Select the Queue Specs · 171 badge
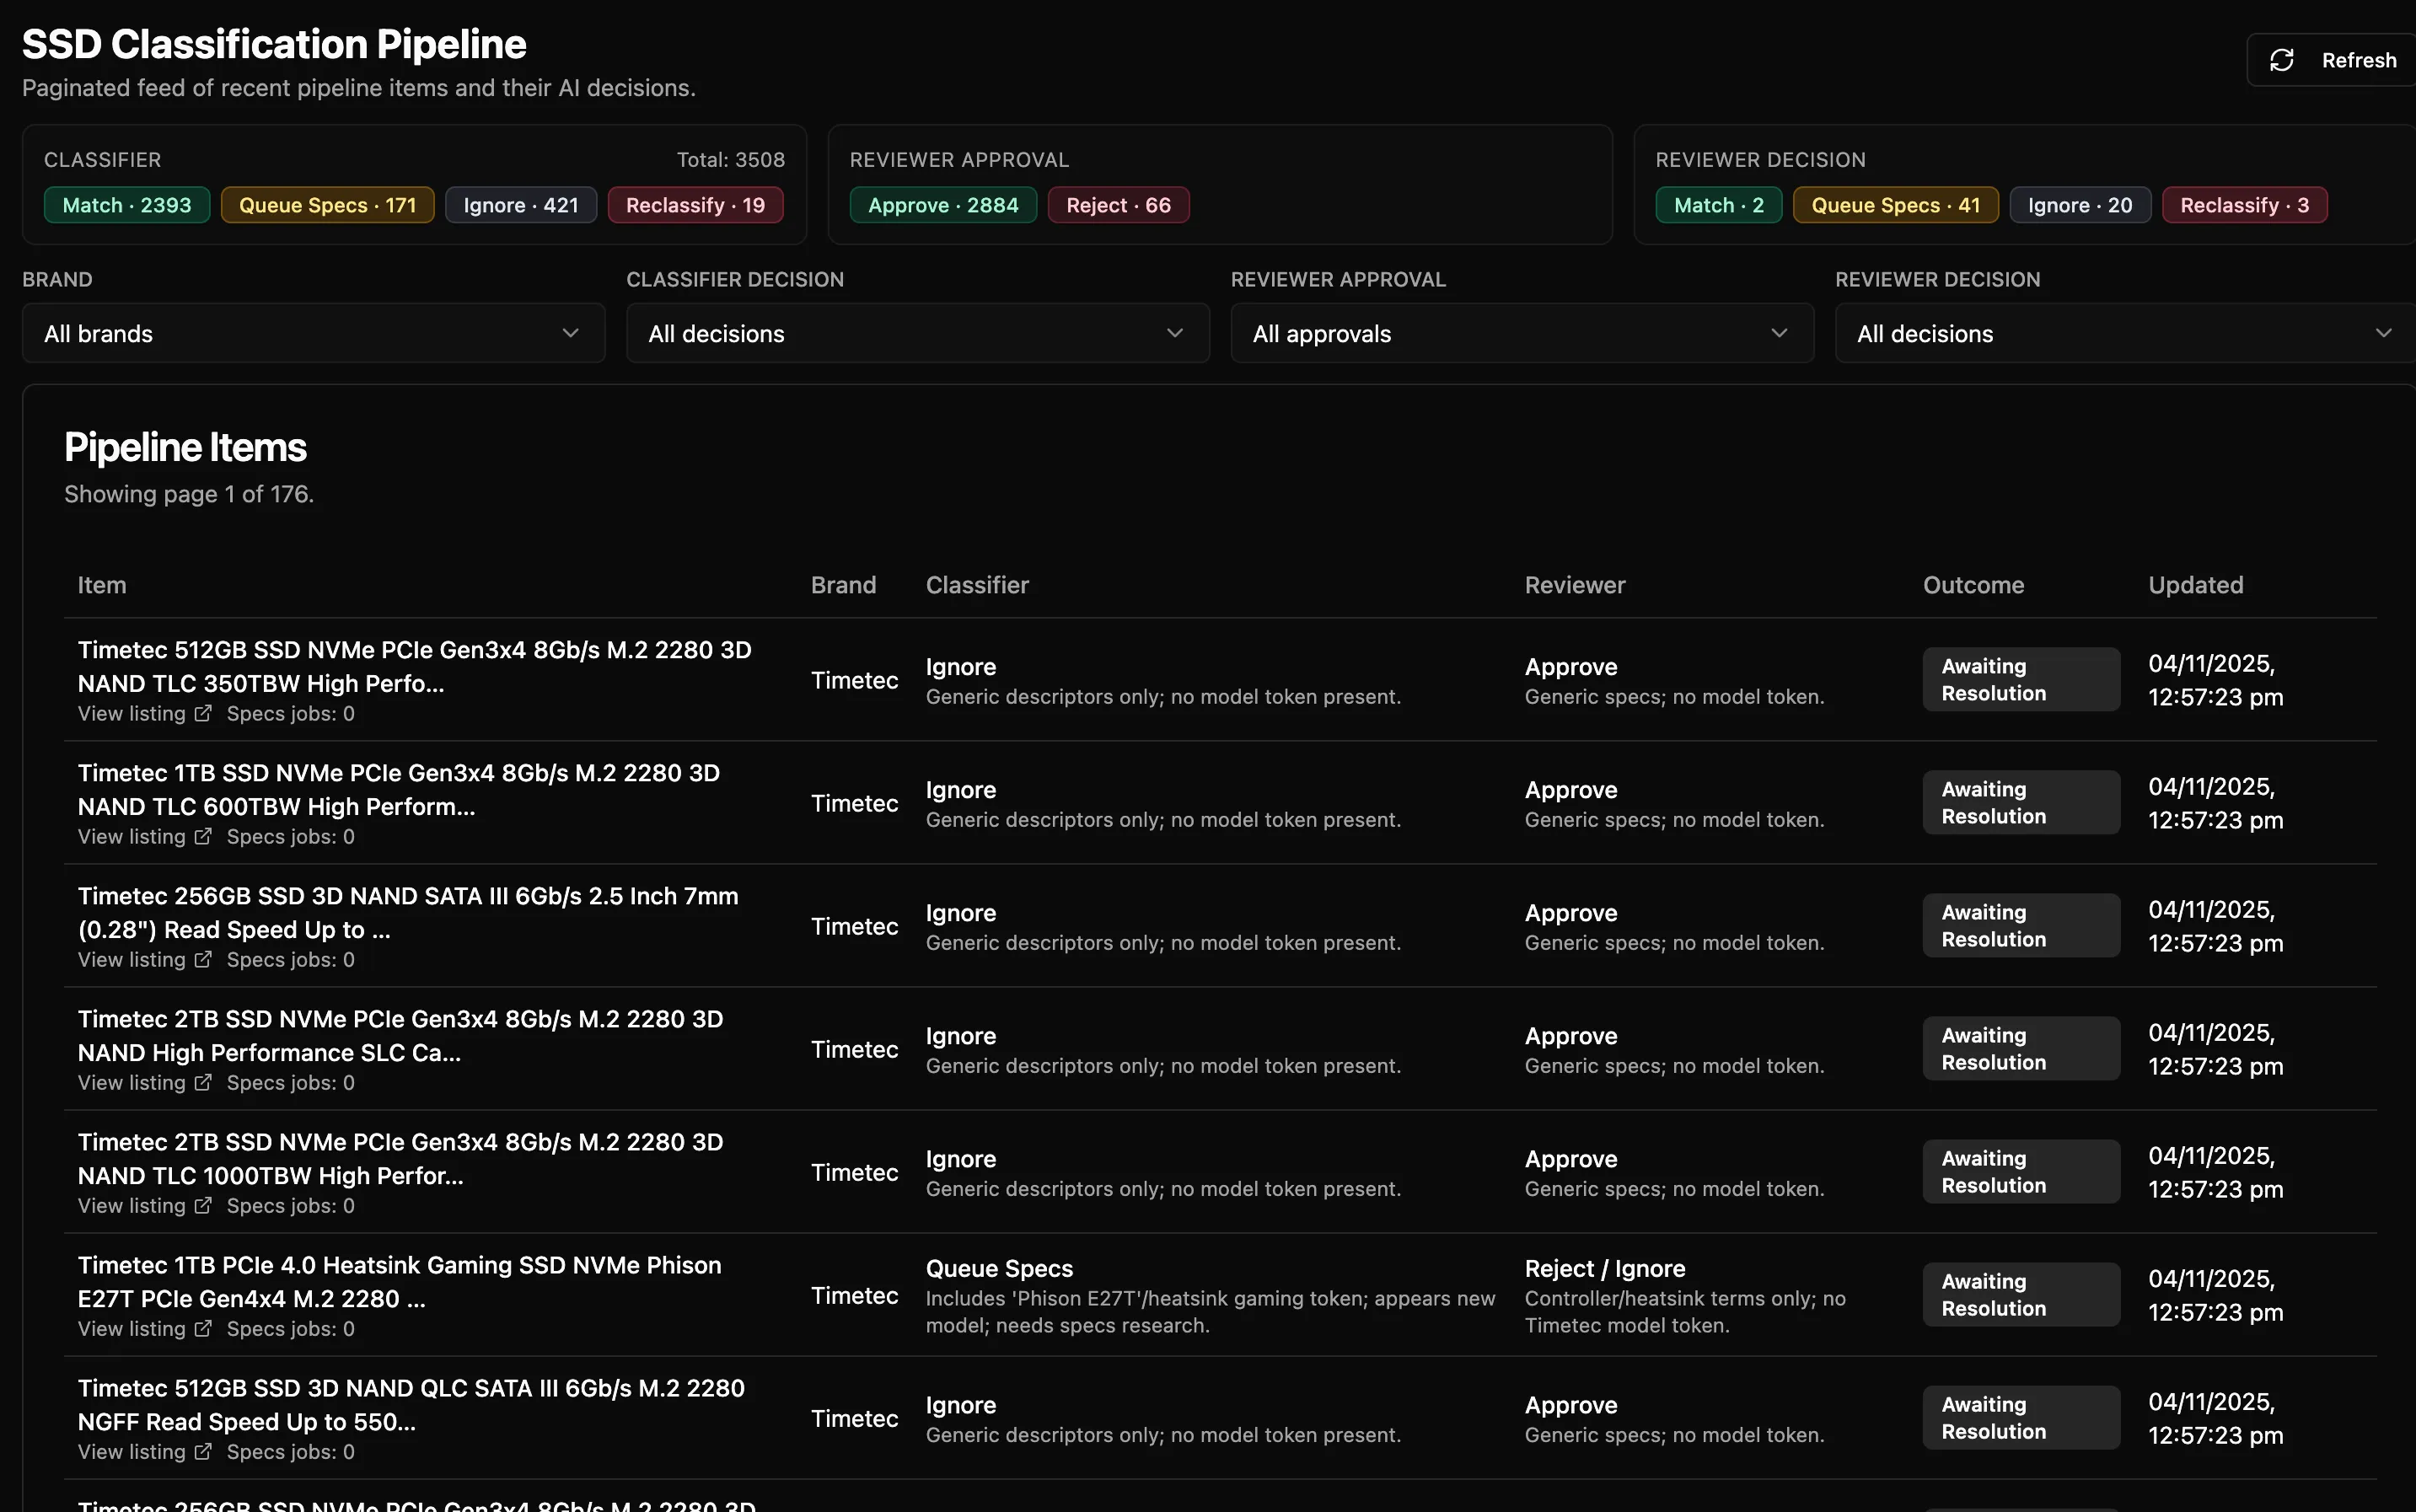Viewport: 2416px width, 1512px height. point(327,205)
